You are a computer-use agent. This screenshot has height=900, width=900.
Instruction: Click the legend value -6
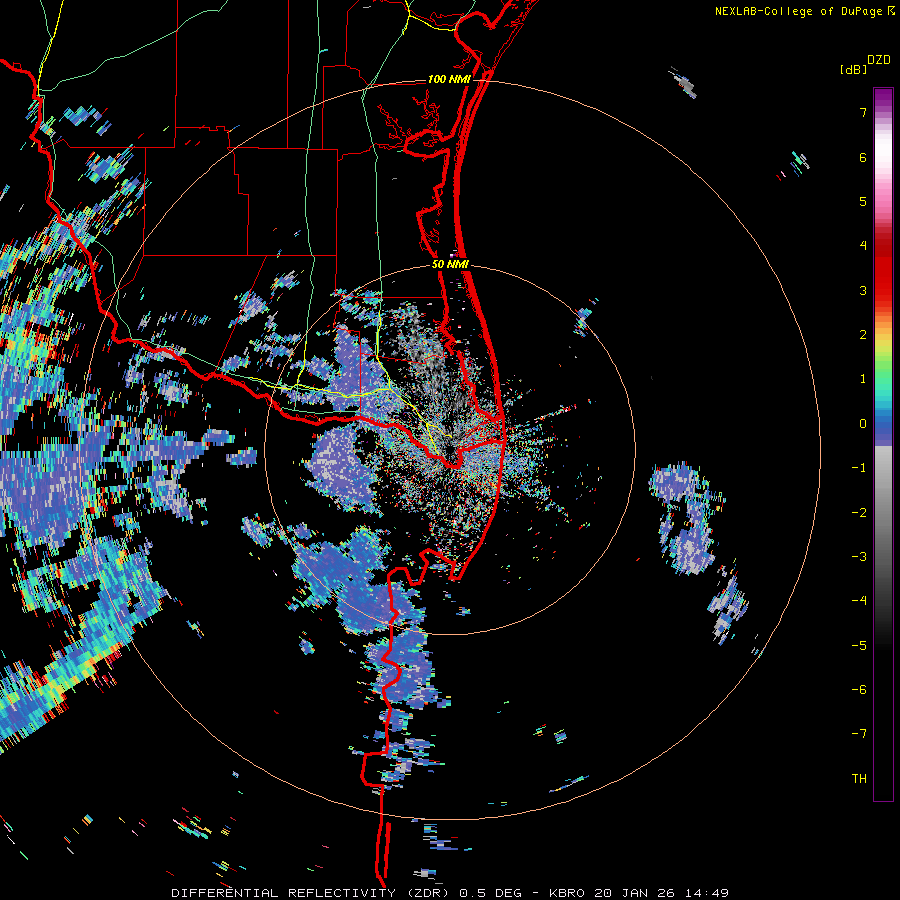click(x=859, y=690)
